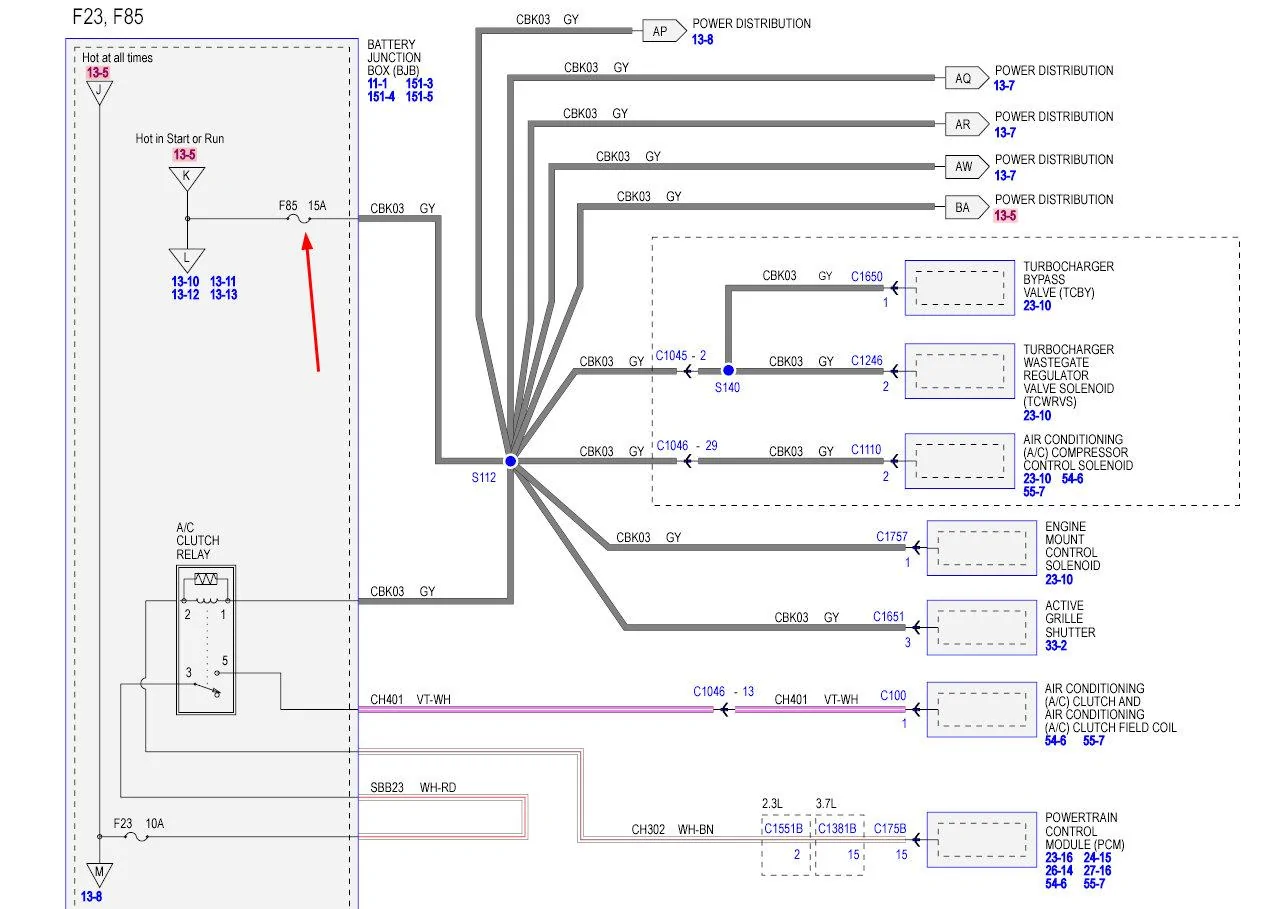Click the C175B connector label

click(890, 828)
